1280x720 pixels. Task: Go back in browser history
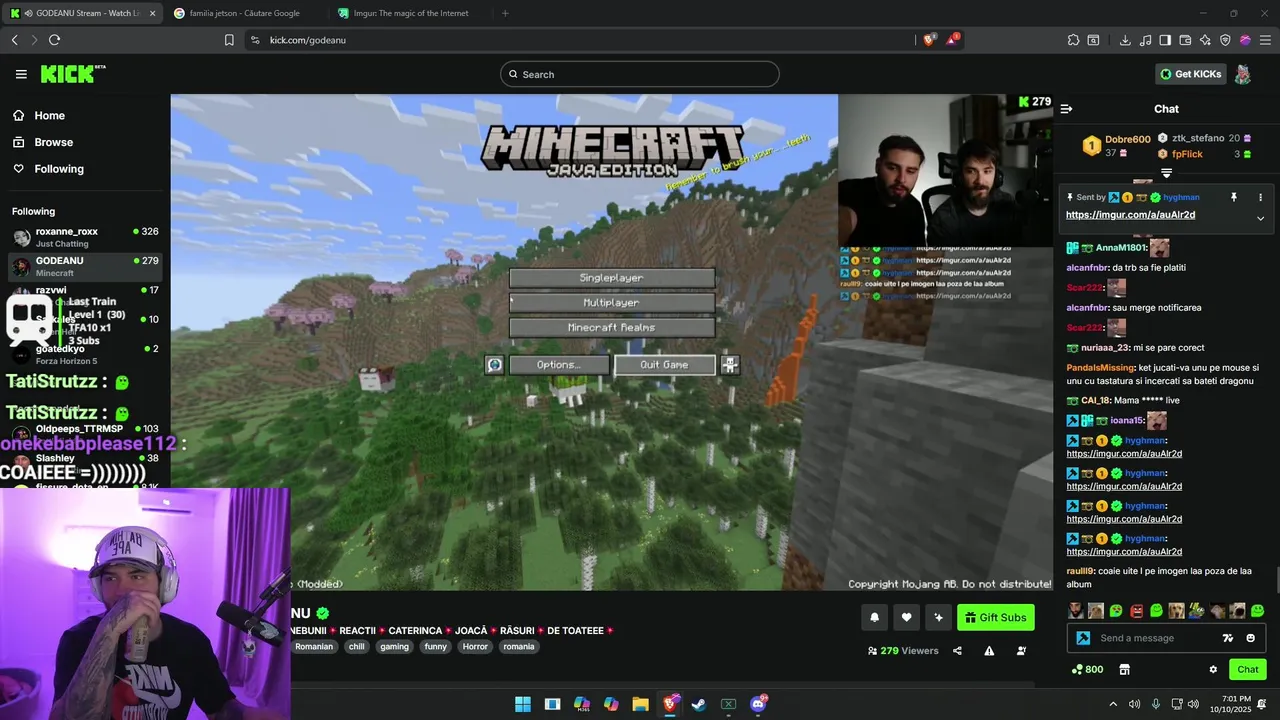[14, 40]
